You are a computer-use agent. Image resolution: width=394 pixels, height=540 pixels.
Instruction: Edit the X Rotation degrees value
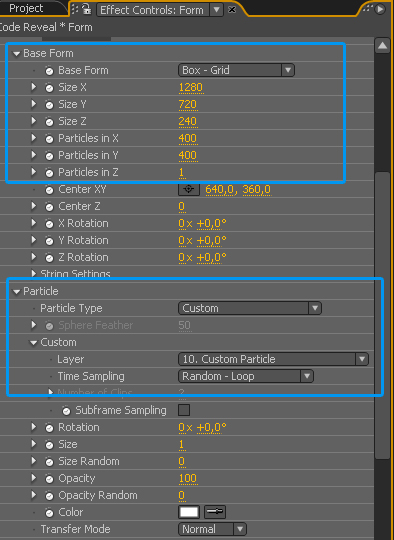211,224
